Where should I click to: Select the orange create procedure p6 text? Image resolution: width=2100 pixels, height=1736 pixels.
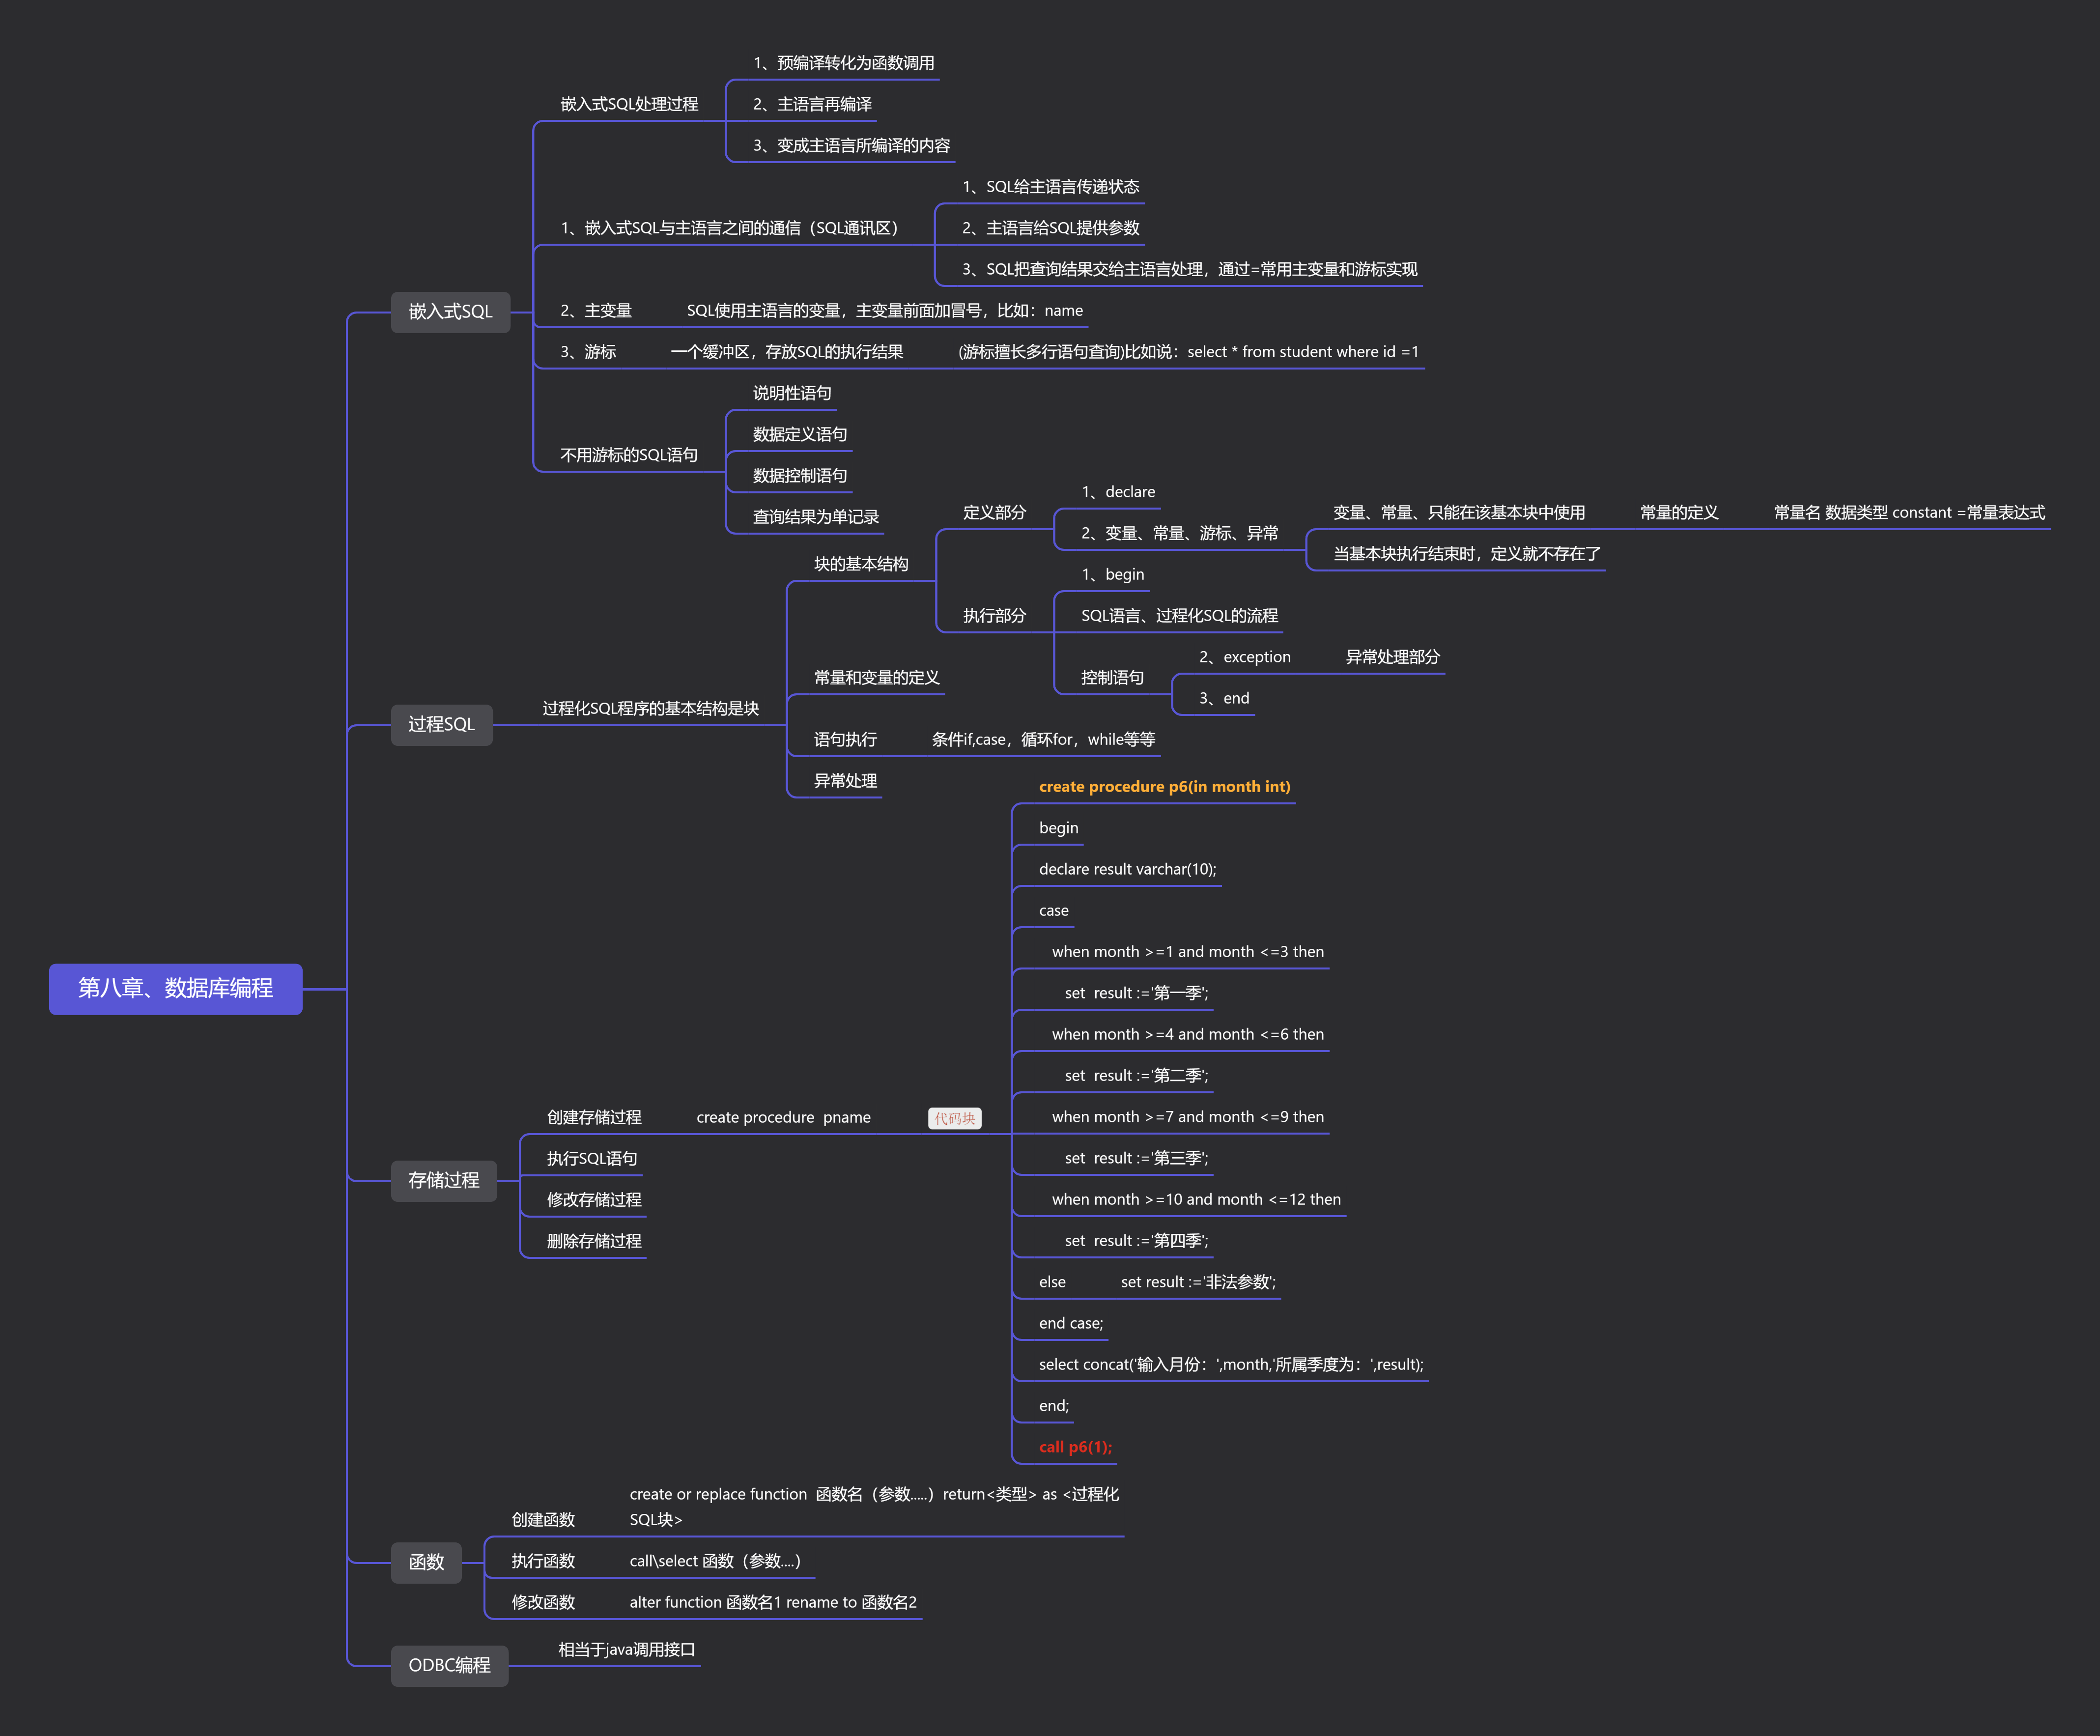(1164, 787)
